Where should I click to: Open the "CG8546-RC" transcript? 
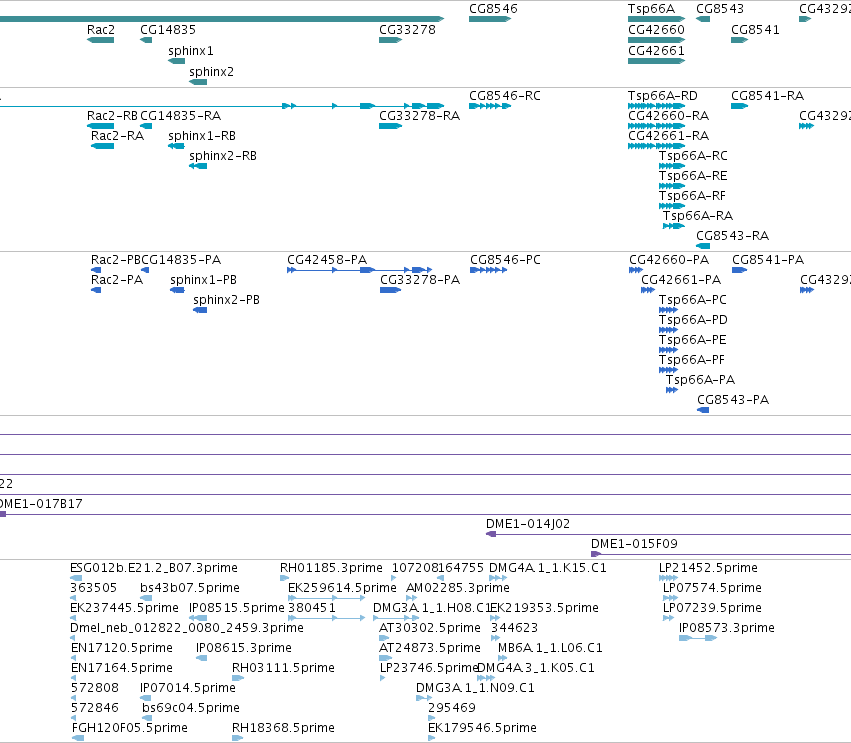coord(505,96)
